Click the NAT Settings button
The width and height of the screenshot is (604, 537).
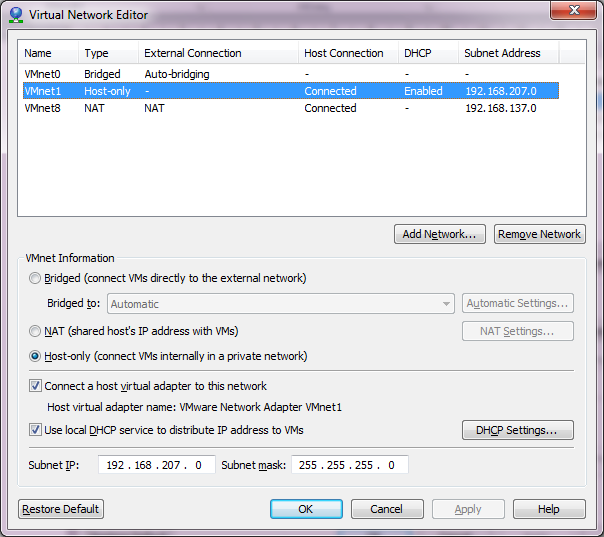pyautogui.click(x=517, y=331)
